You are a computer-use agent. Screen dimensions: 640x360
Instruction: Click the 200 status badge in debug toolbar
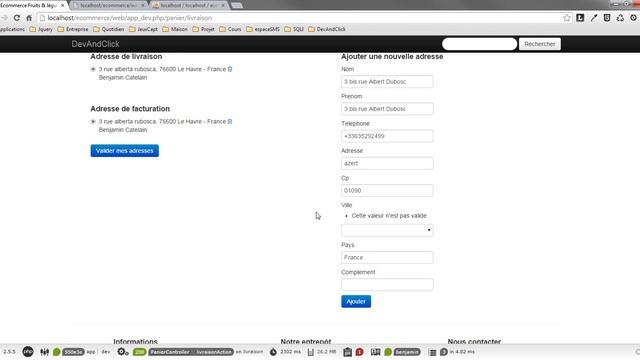[140, 352]
